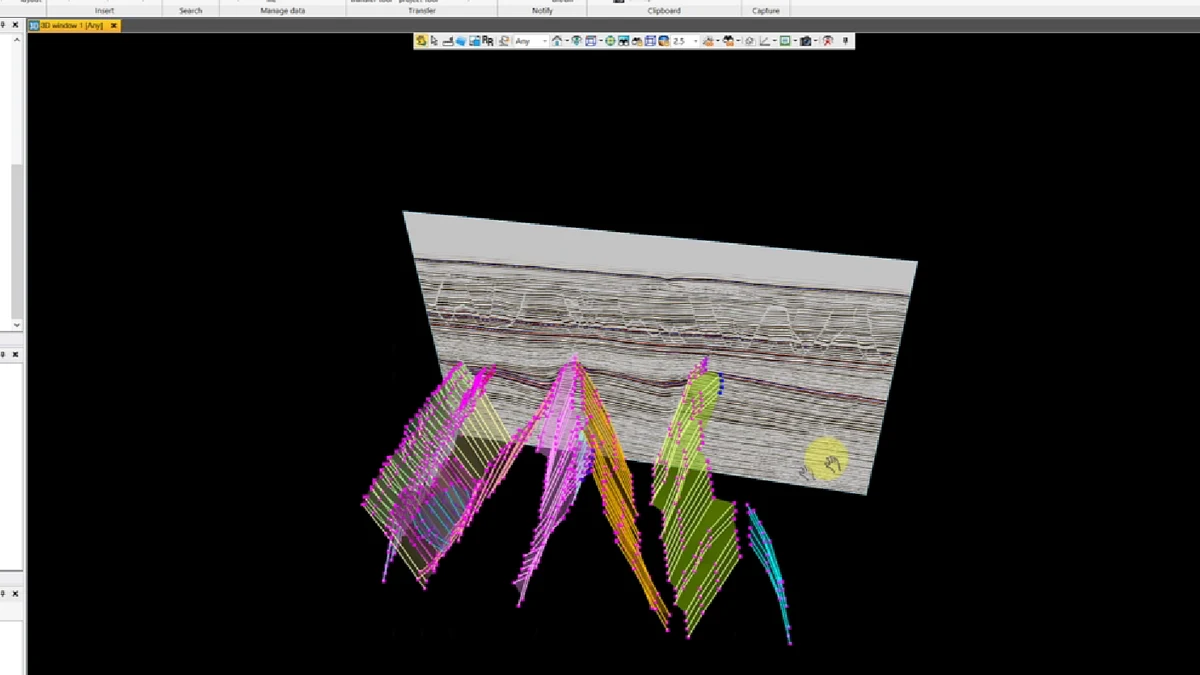1200x675 pixels.
Task: Expand the arrow beside the window layout icon
Action: pyautogui.click(x=600, y=41)
